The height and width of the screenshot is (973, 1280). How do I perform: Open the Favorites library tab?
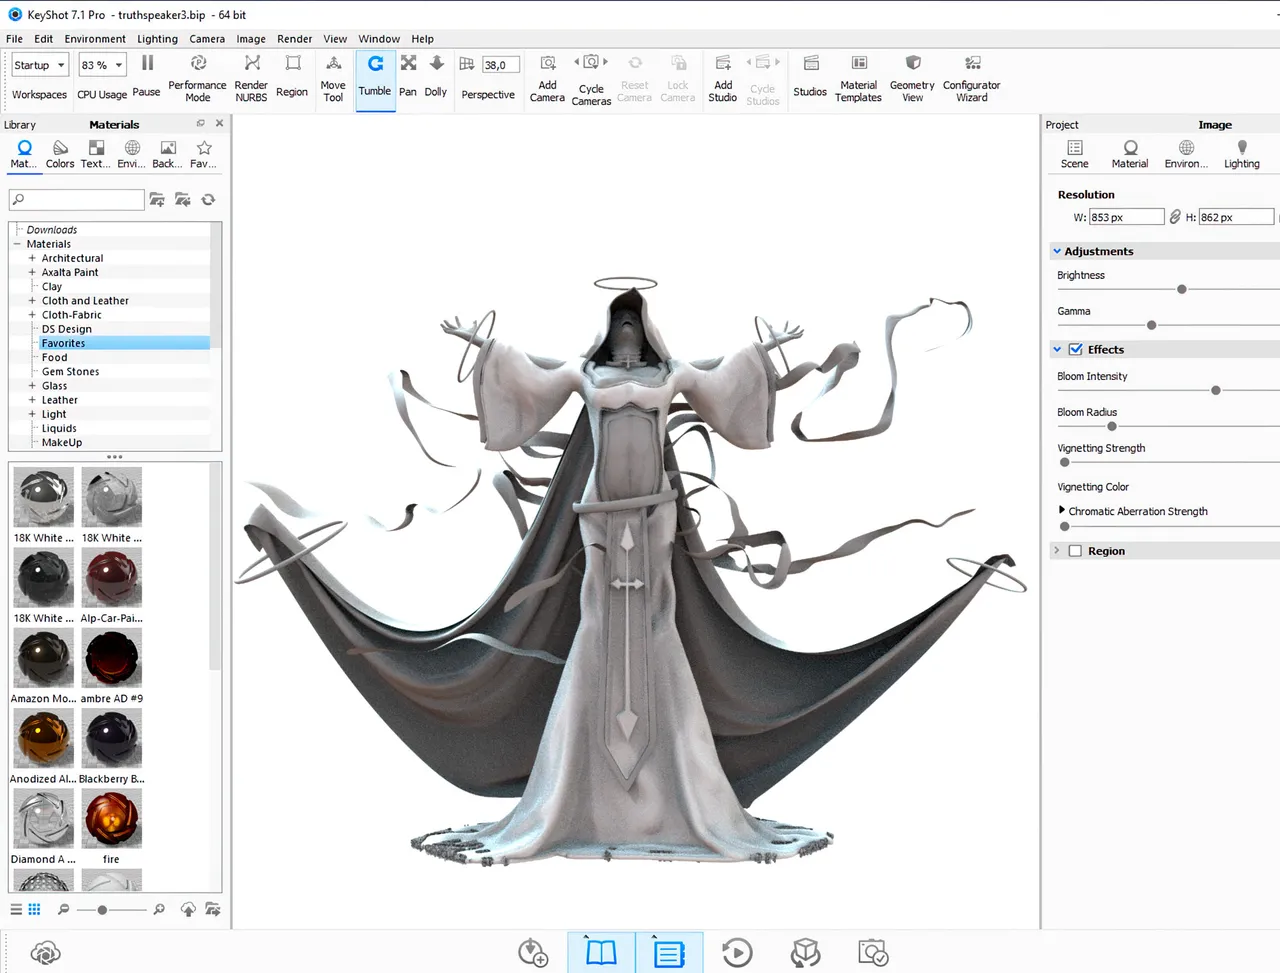click(x=204, y=154)
